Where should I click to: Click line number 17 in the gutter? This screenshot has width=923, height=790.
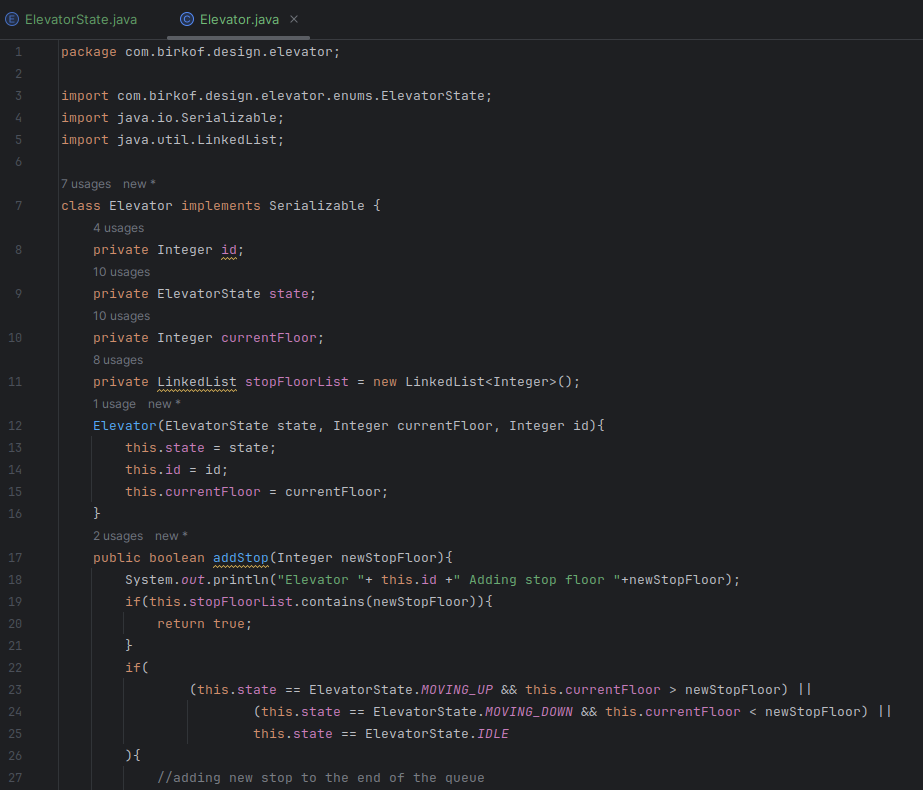coord(15,557)
